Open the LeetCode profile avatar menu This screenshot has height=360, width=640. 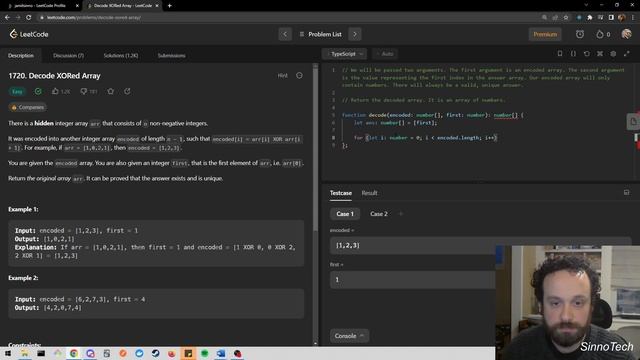point(627,34)
